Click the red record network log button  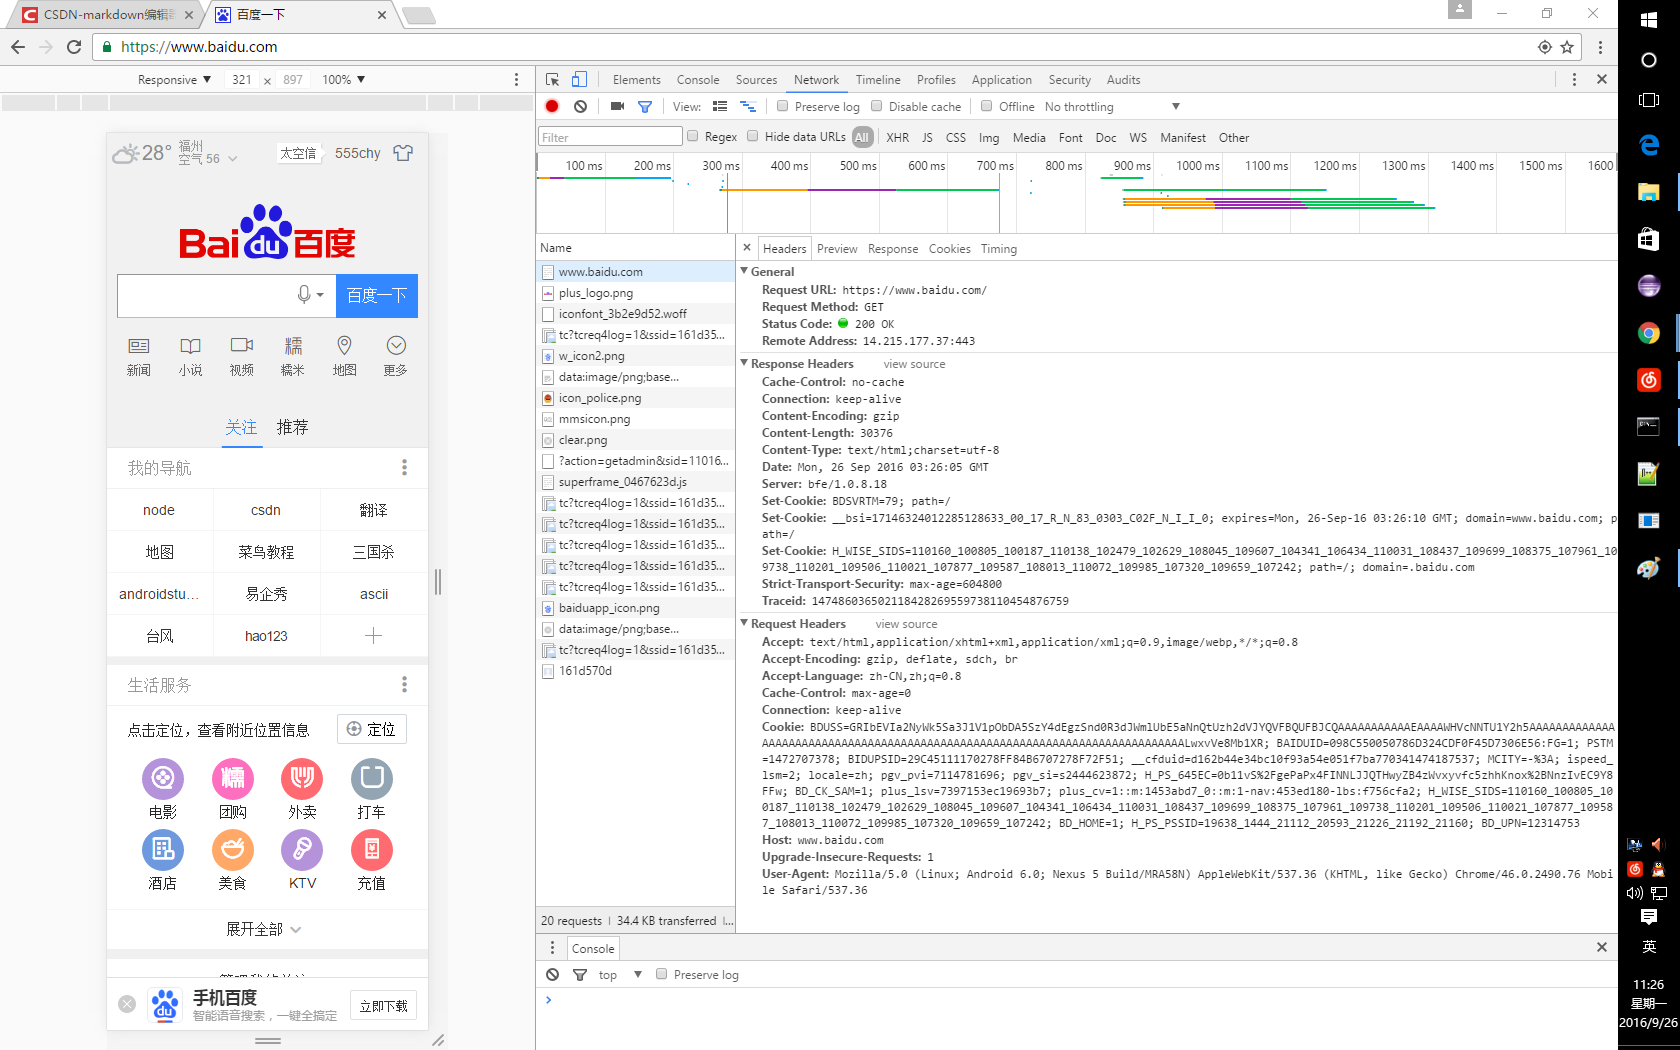coord(552,106)
